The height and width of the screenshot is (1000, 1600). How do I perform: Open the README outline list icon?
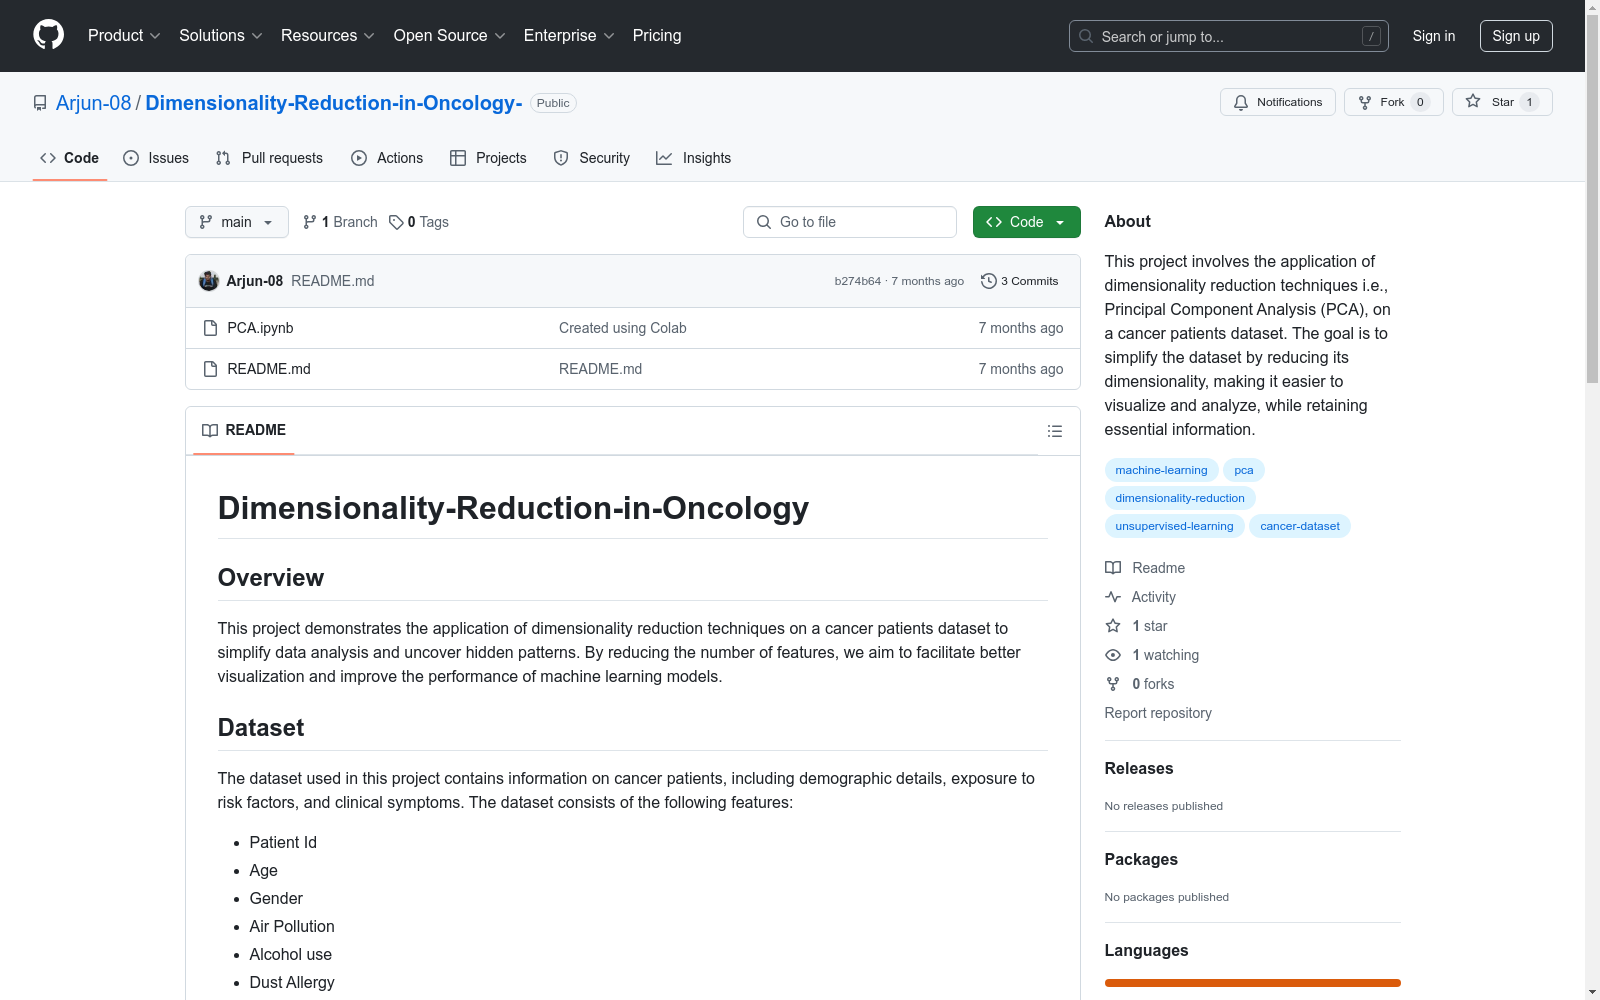pos(1054,431)
